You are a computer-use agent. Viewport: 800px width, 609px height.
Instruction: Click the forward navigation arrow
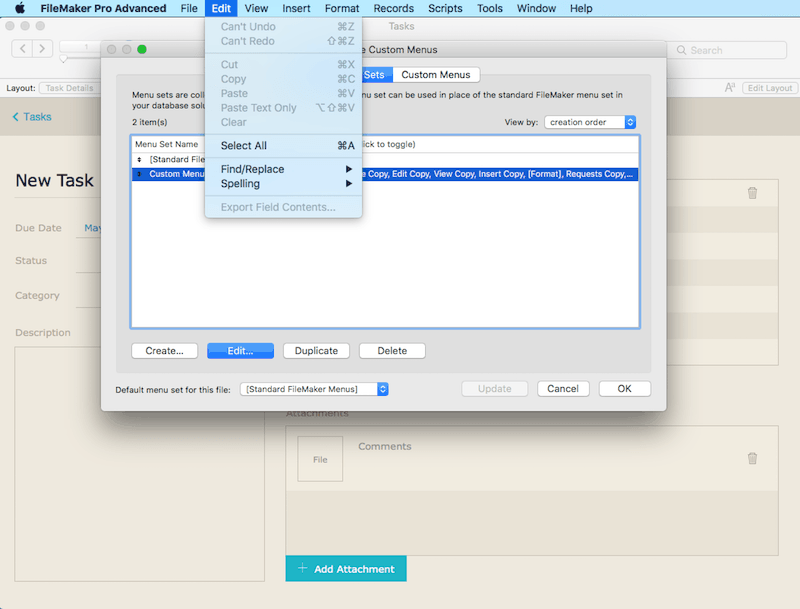[x=42, y=46]
